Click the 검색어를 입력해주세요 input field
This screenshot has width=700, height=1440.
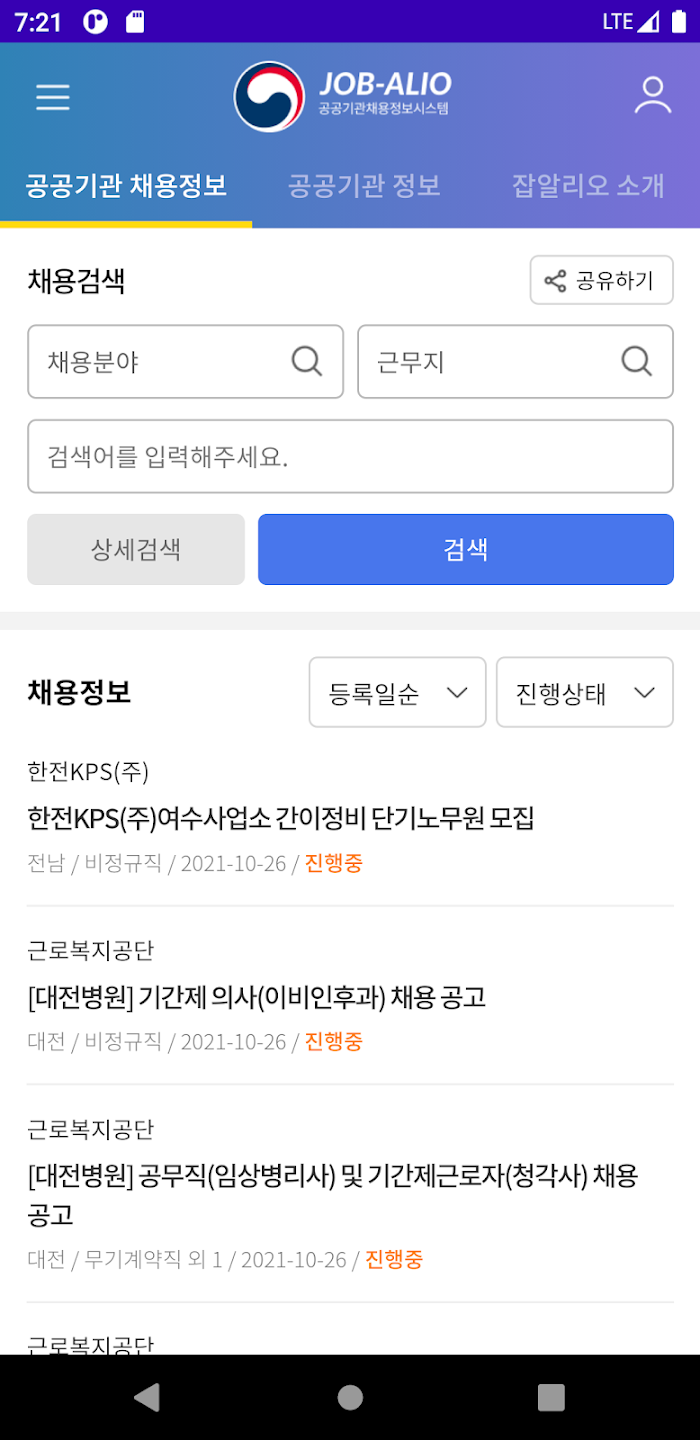pos(350,456)
